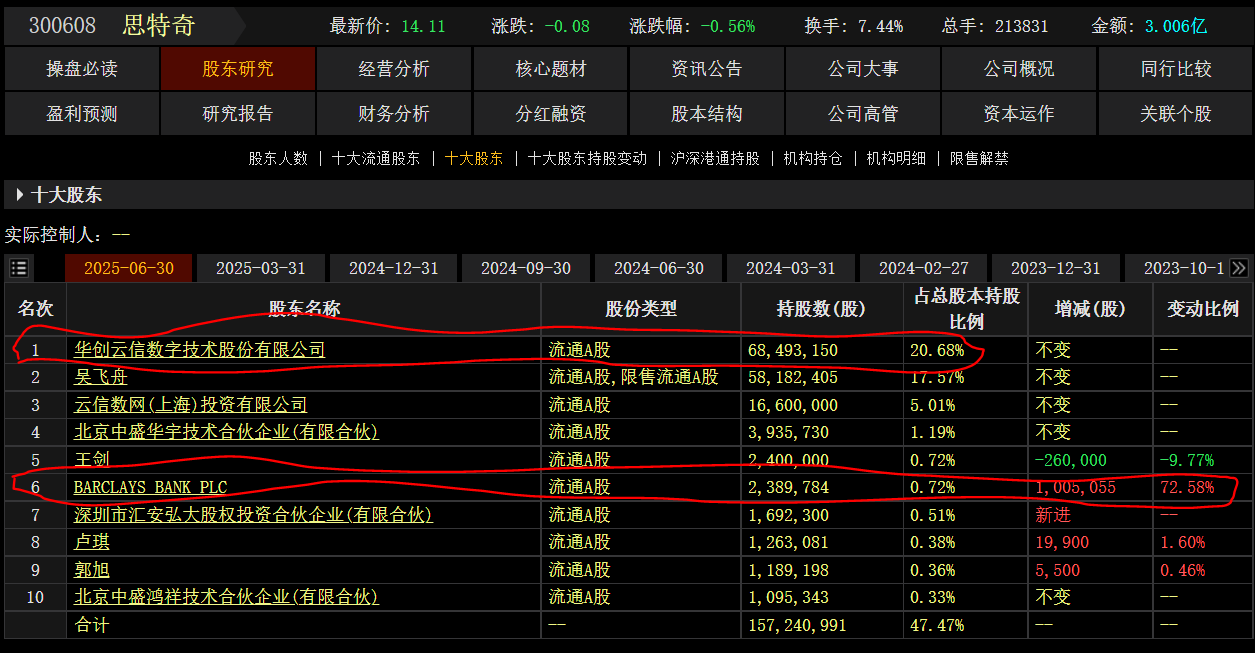
Task: Select the 2025-06-30 report date tab
Action: pyautogui.click(x=128, y=268)
